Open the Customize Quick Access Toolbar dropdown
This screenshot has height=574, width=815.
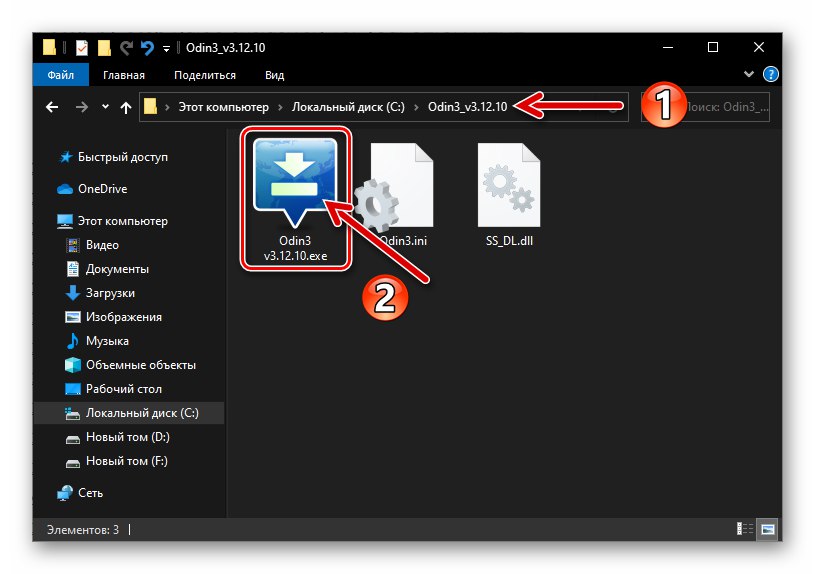[166, 49]
